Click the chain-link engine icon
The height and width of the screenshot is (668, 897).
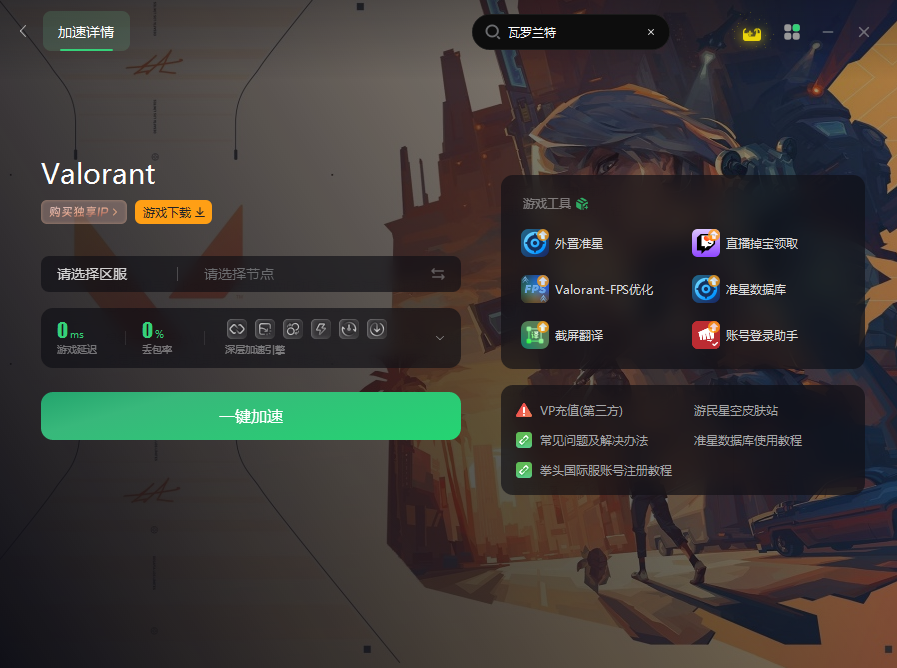pyautogui.click(x=236, y=329)
